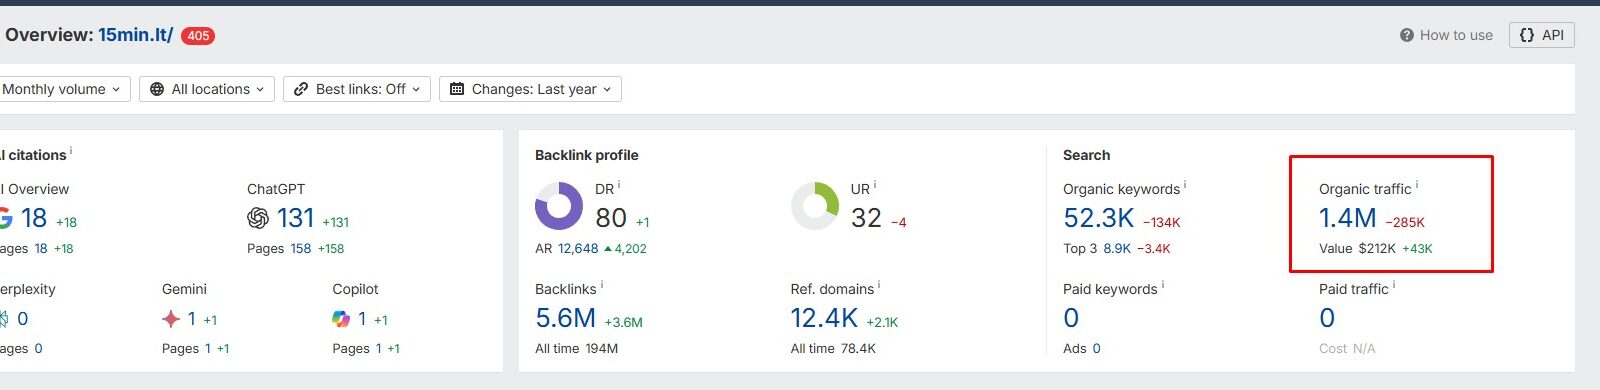Click the -134K organic keywords change
Image resolution: width=1600 pixels, height=390 pixels.
click(1162, 223)
